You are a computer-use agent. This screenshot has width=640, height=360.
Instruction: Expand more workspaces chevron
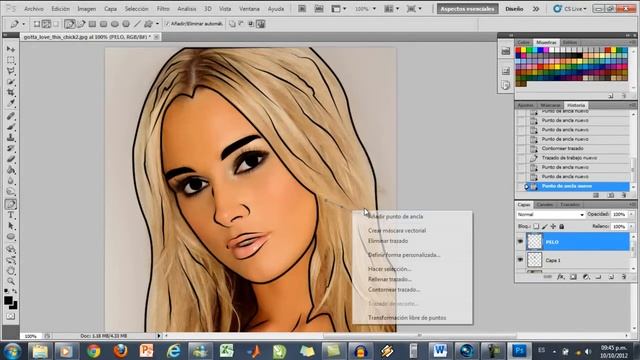tap(536, 9)
